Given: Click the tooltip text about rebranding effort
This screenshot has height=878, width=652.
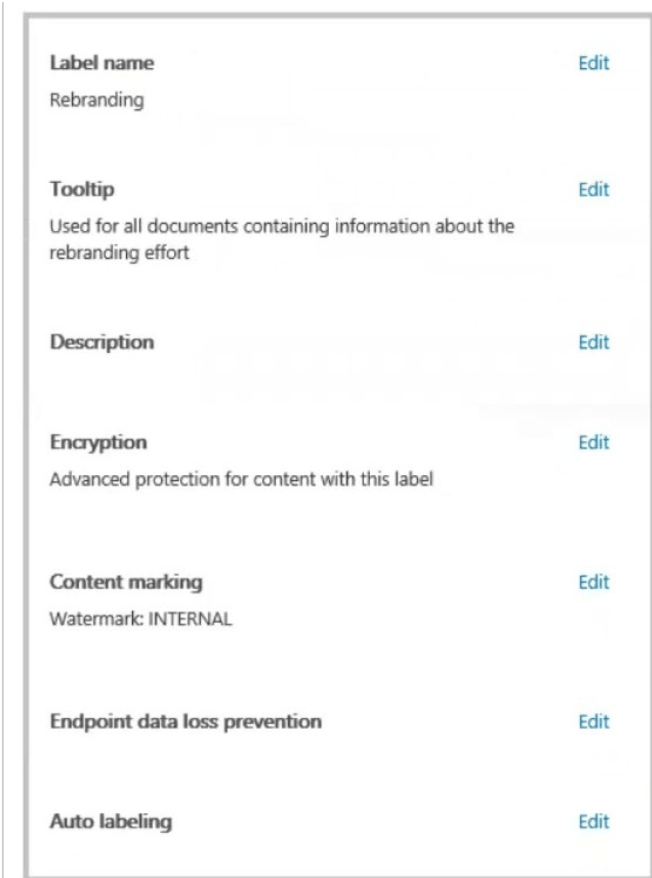Looking at the screenshot, I should tap(280, 239).
